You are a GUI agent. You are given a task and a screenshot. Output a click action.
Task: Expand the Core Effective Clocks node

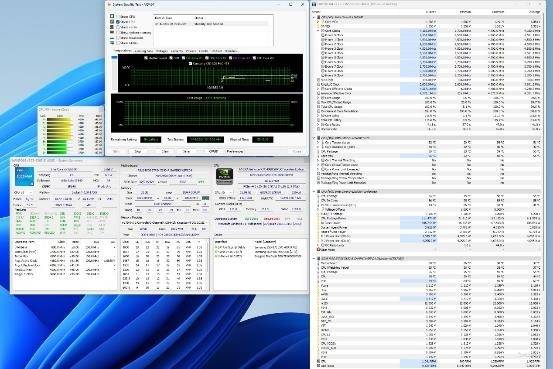click(318, 89)
